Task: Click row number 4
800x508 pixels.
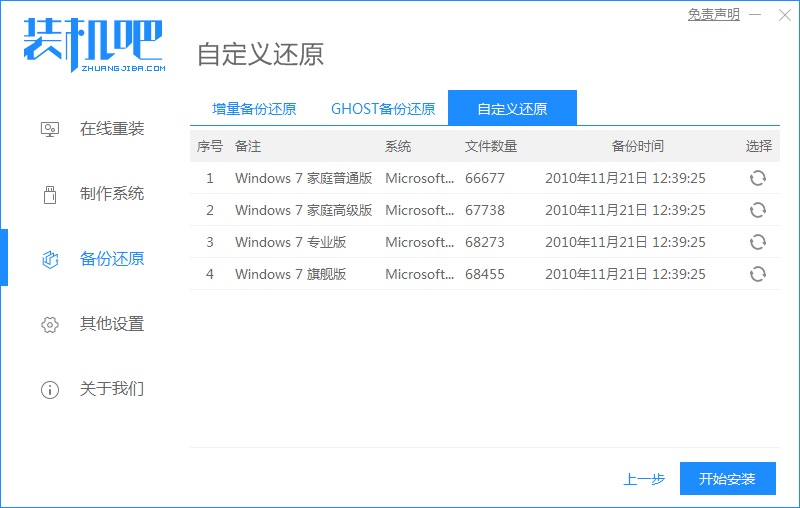Action: pyautogui.click(x=210, y=274)
